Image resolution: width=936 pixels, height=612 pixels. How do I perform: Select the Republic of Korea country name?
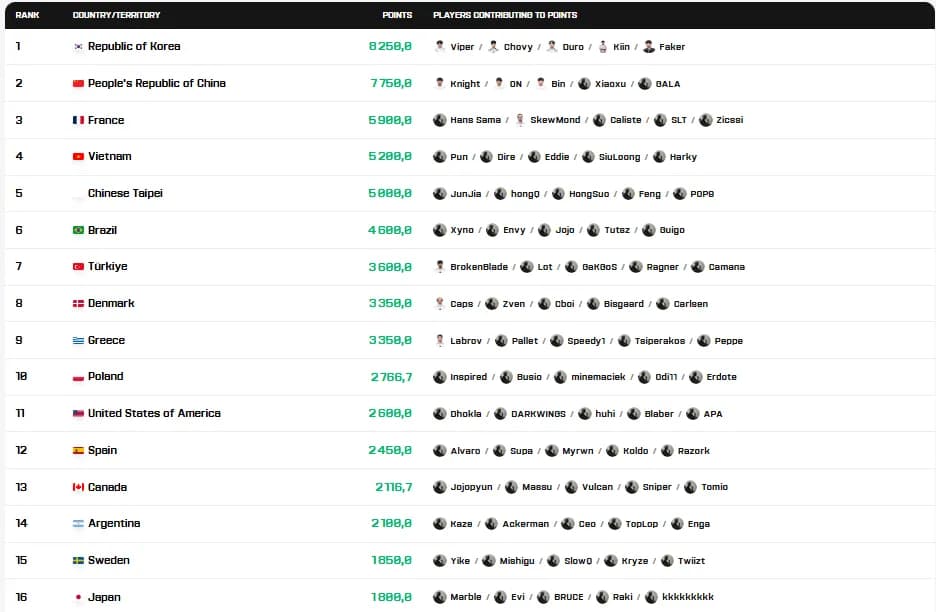click(x=134, y=46)
